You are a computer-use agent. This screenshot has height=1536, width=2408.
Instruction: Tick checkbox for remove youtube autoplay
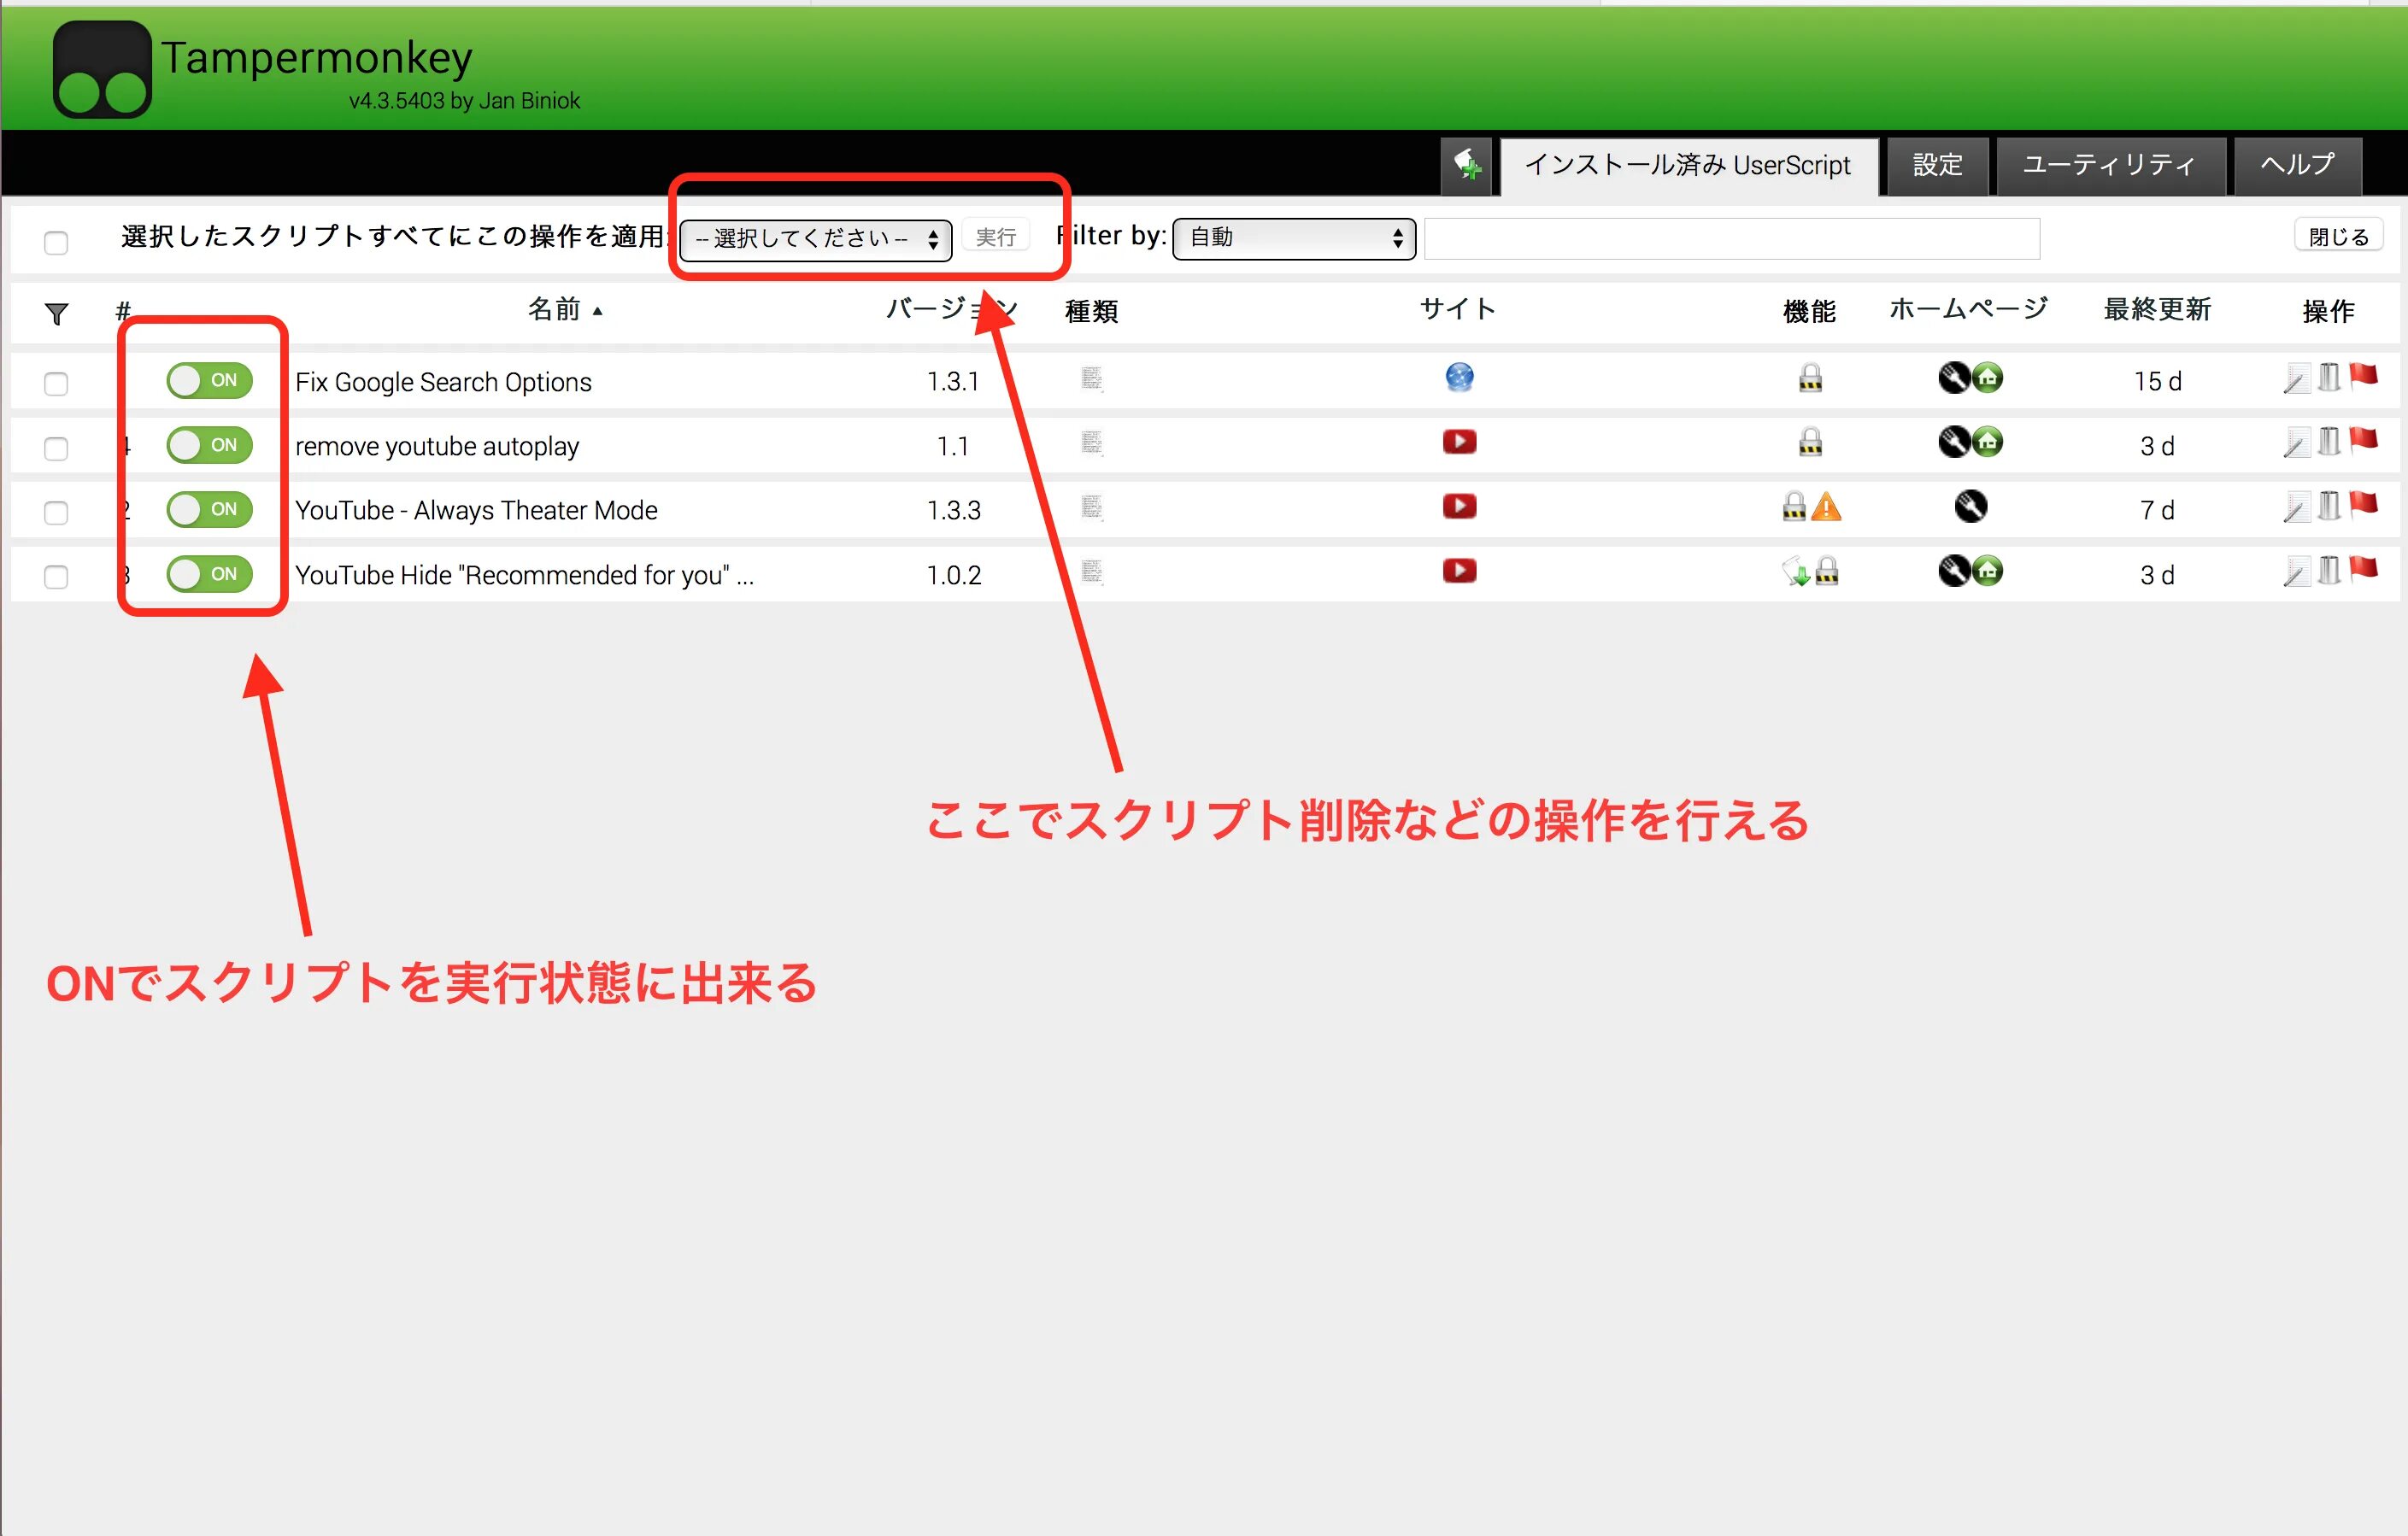56,448
